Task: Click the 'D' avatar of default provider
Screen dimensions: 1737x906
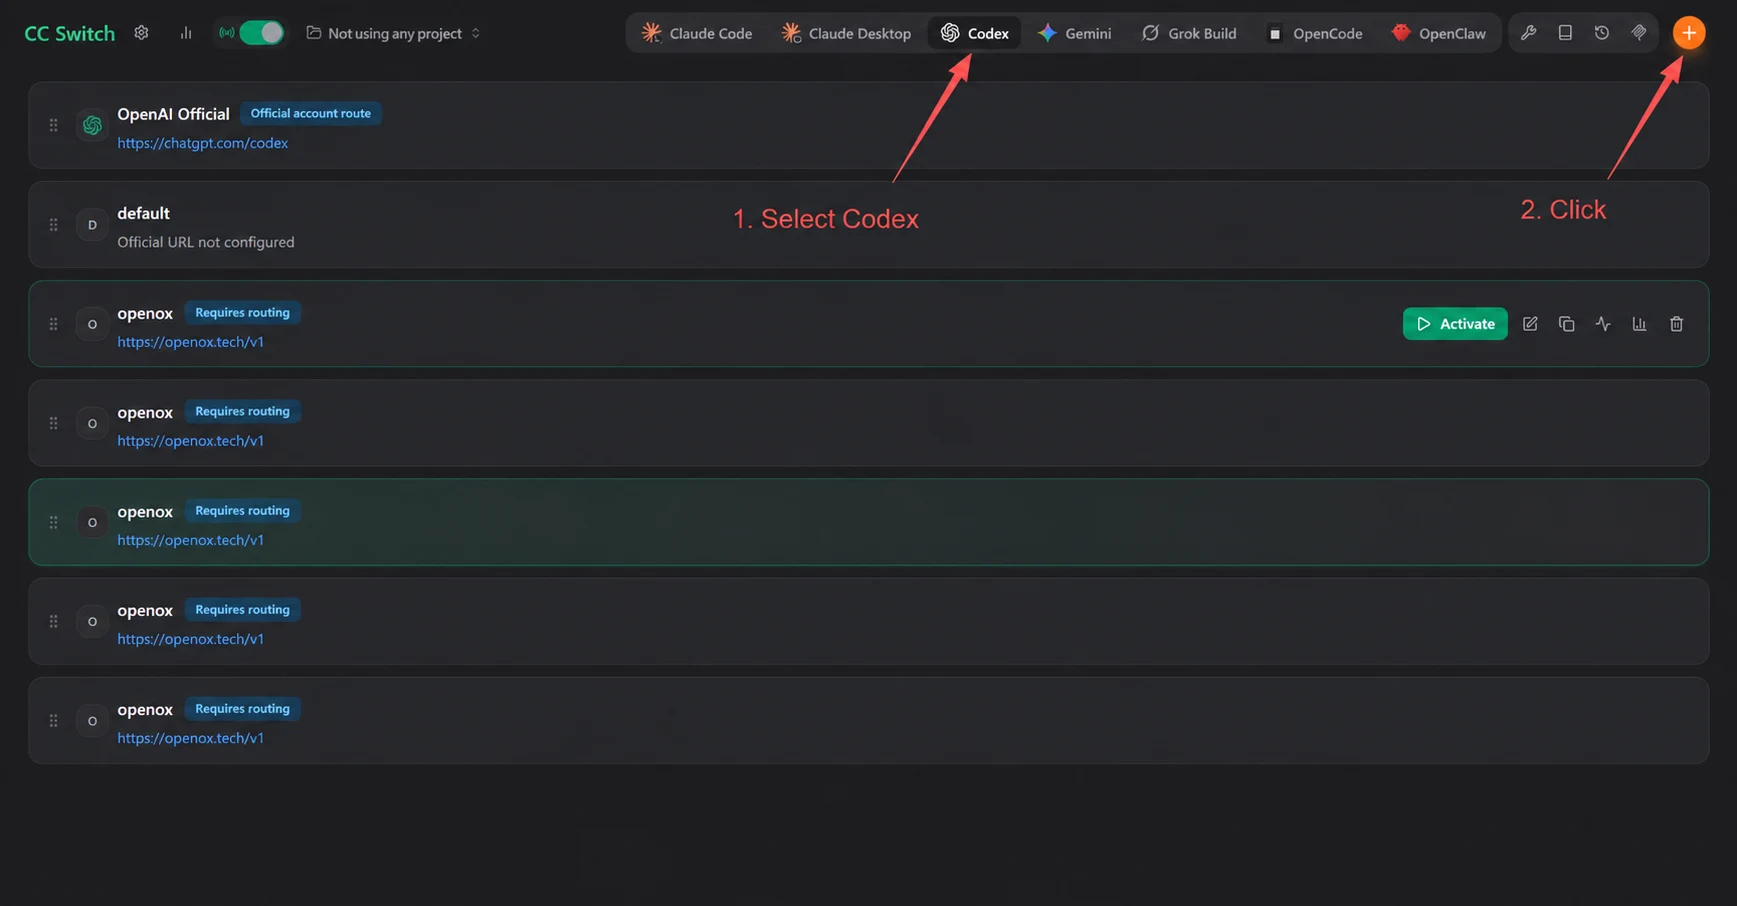Action: (x=92, y=224)
